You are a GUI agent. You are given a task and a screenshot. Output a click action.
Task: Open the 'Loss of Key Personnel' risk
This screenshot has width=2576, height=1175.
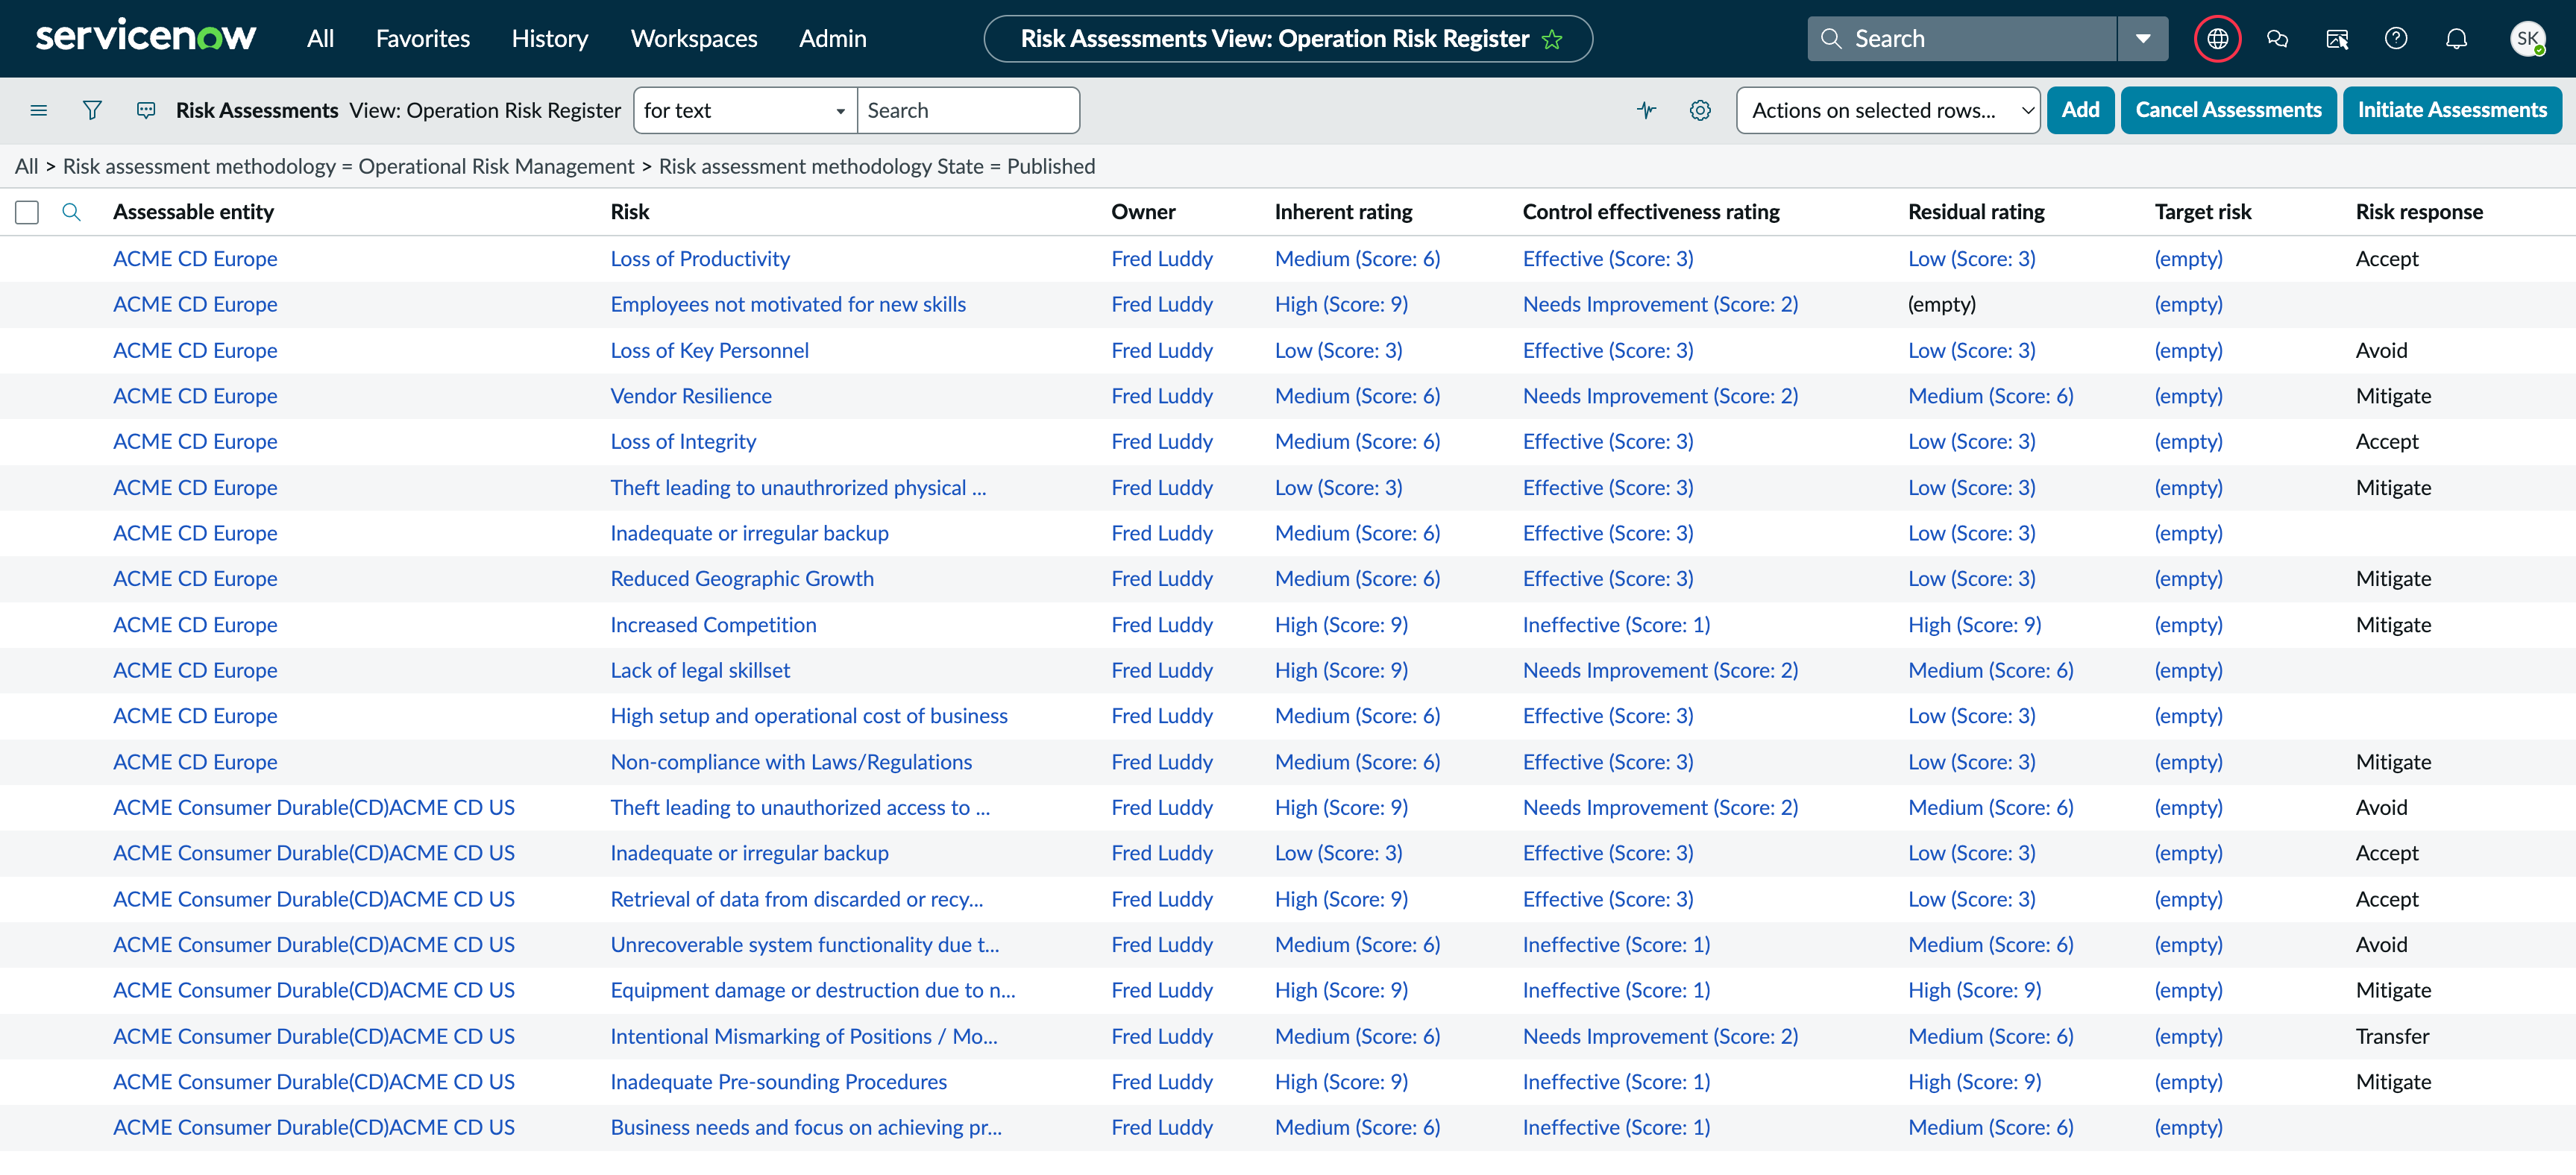tap(709, 350)
